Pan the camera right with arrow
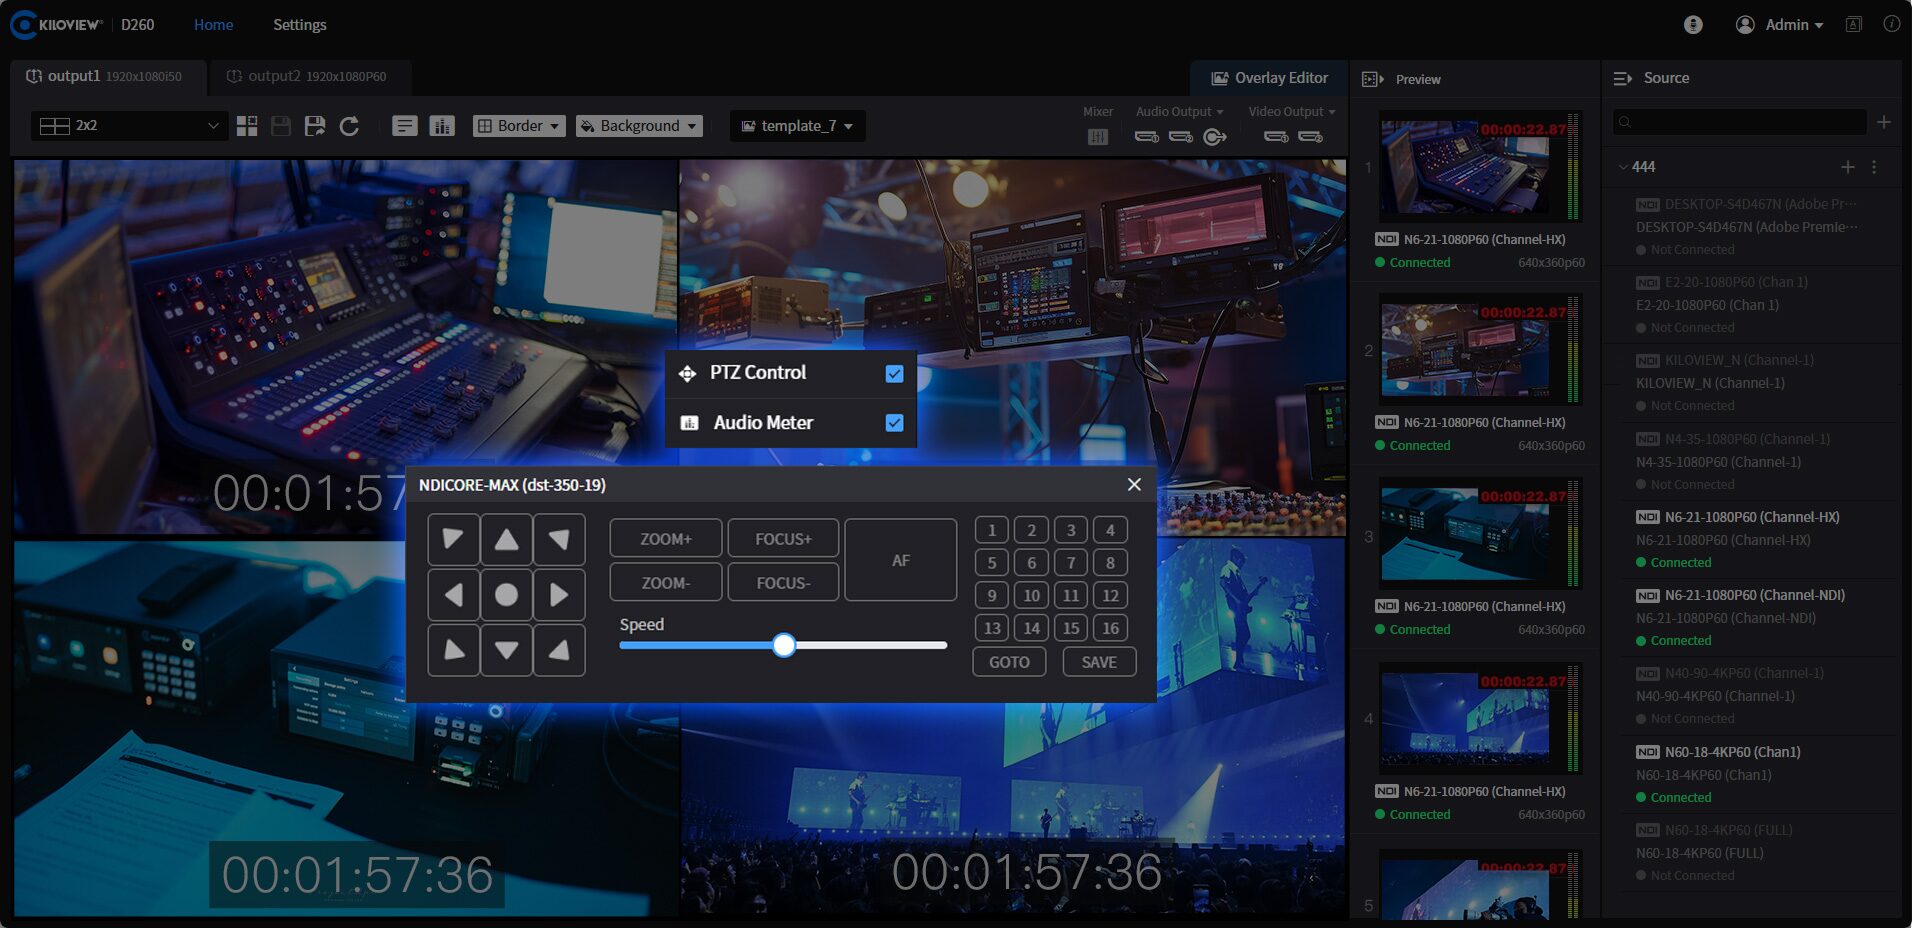The height and width of the screenshot is (928, 1912). pyautogui.click(x=559, y=595)
